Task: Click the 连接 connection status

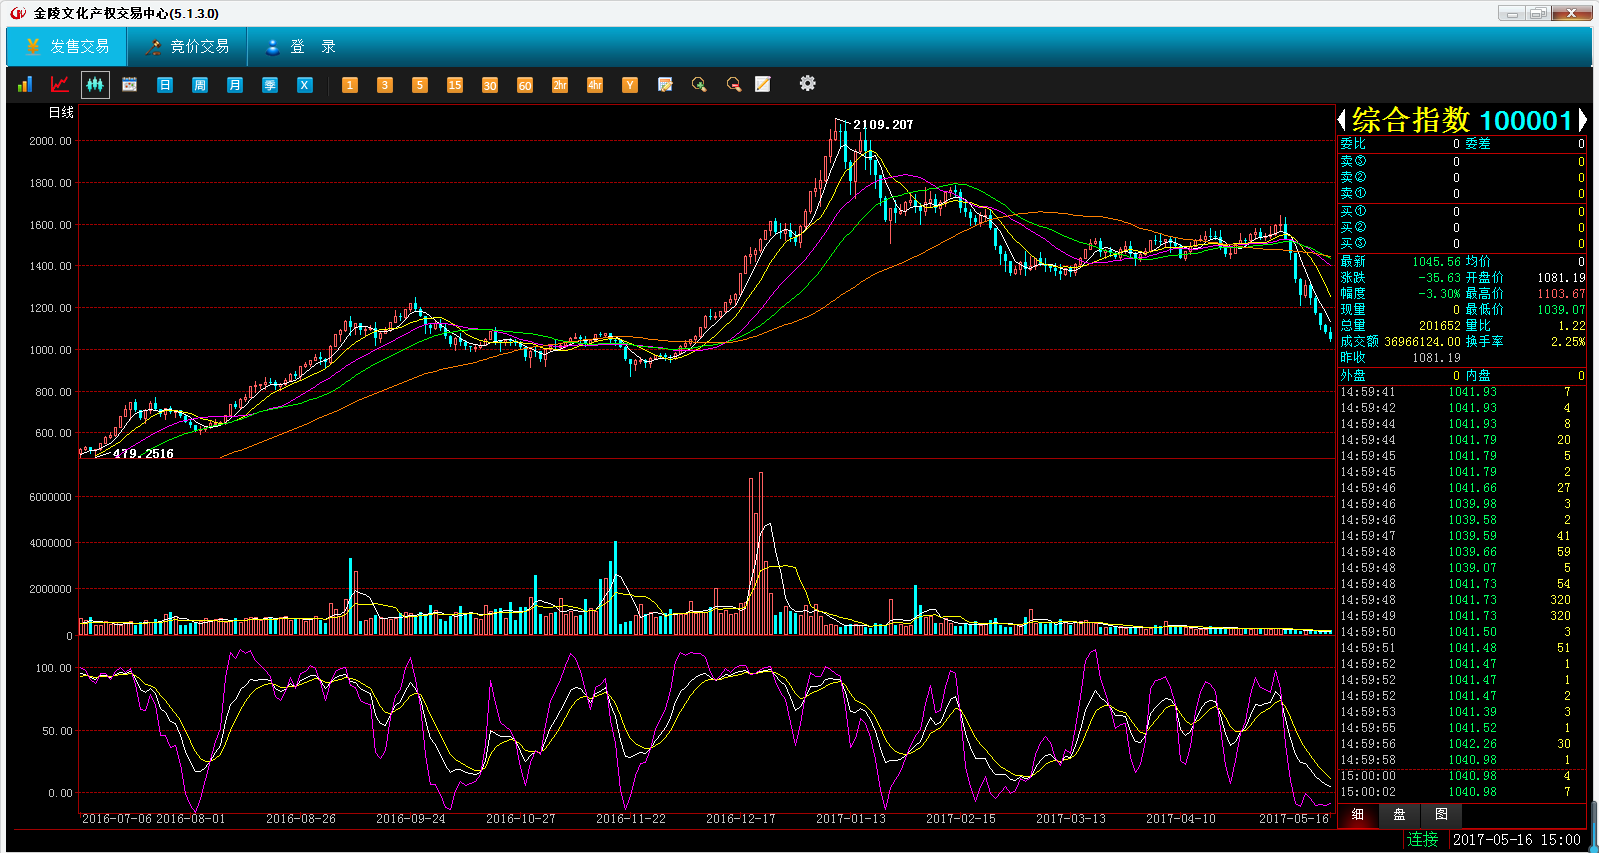Action: (x=1423, y=840)
